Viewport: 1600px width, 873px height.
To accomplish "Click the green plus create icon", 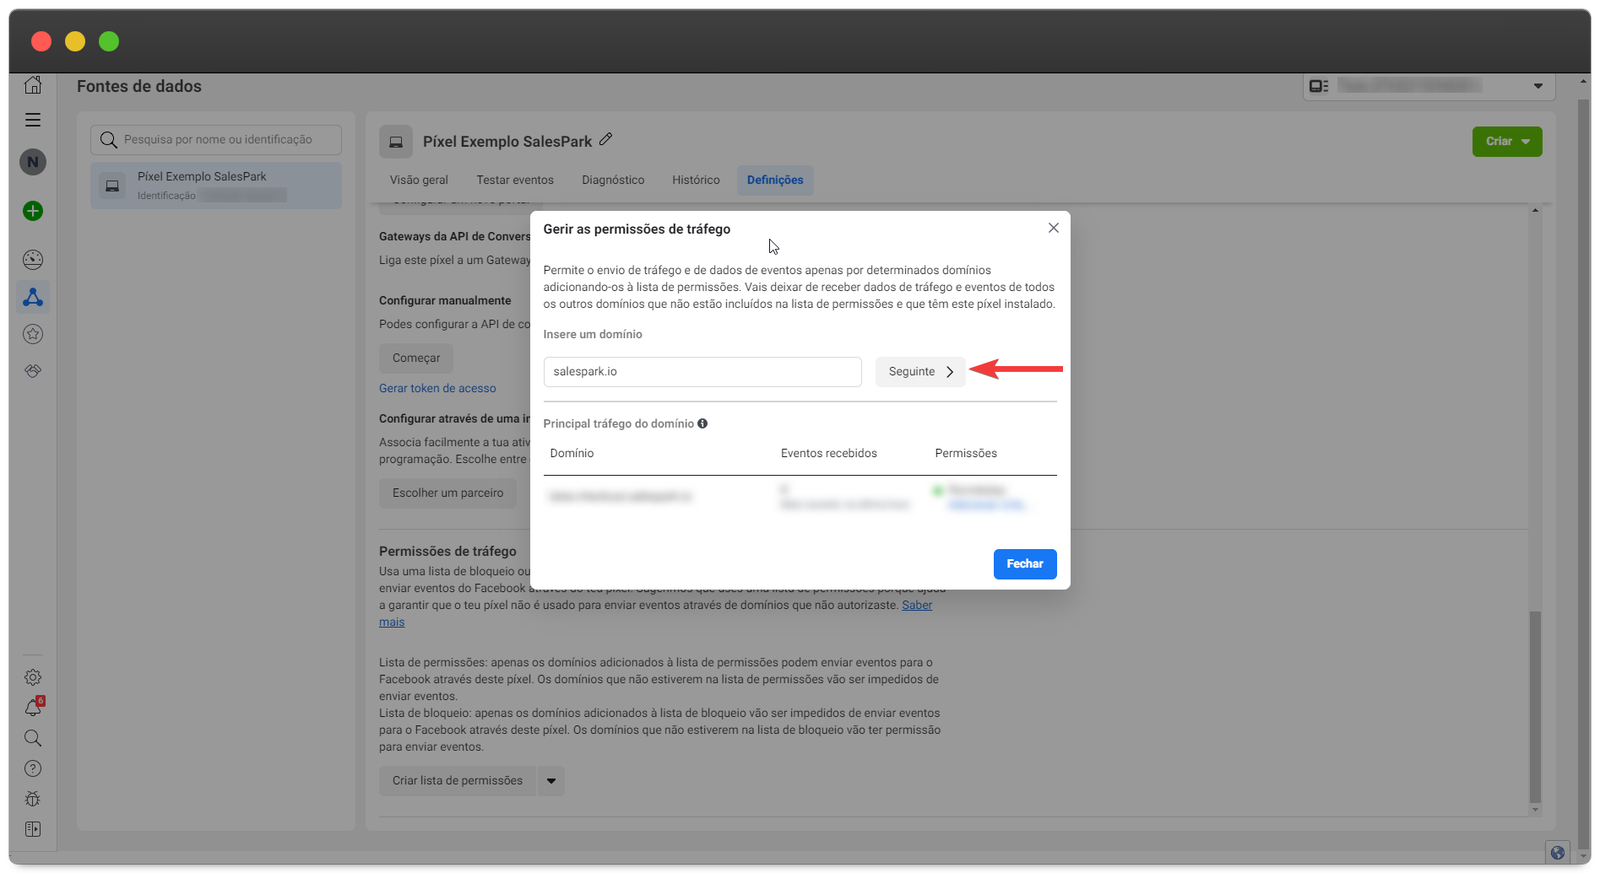I will click(x=33, y=211).
